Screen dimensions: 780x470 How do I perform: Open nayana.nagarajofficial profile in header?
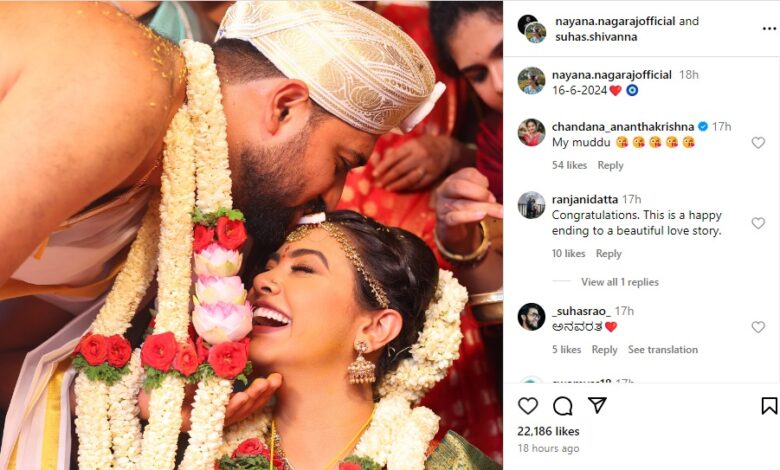[x=615, y=21]
